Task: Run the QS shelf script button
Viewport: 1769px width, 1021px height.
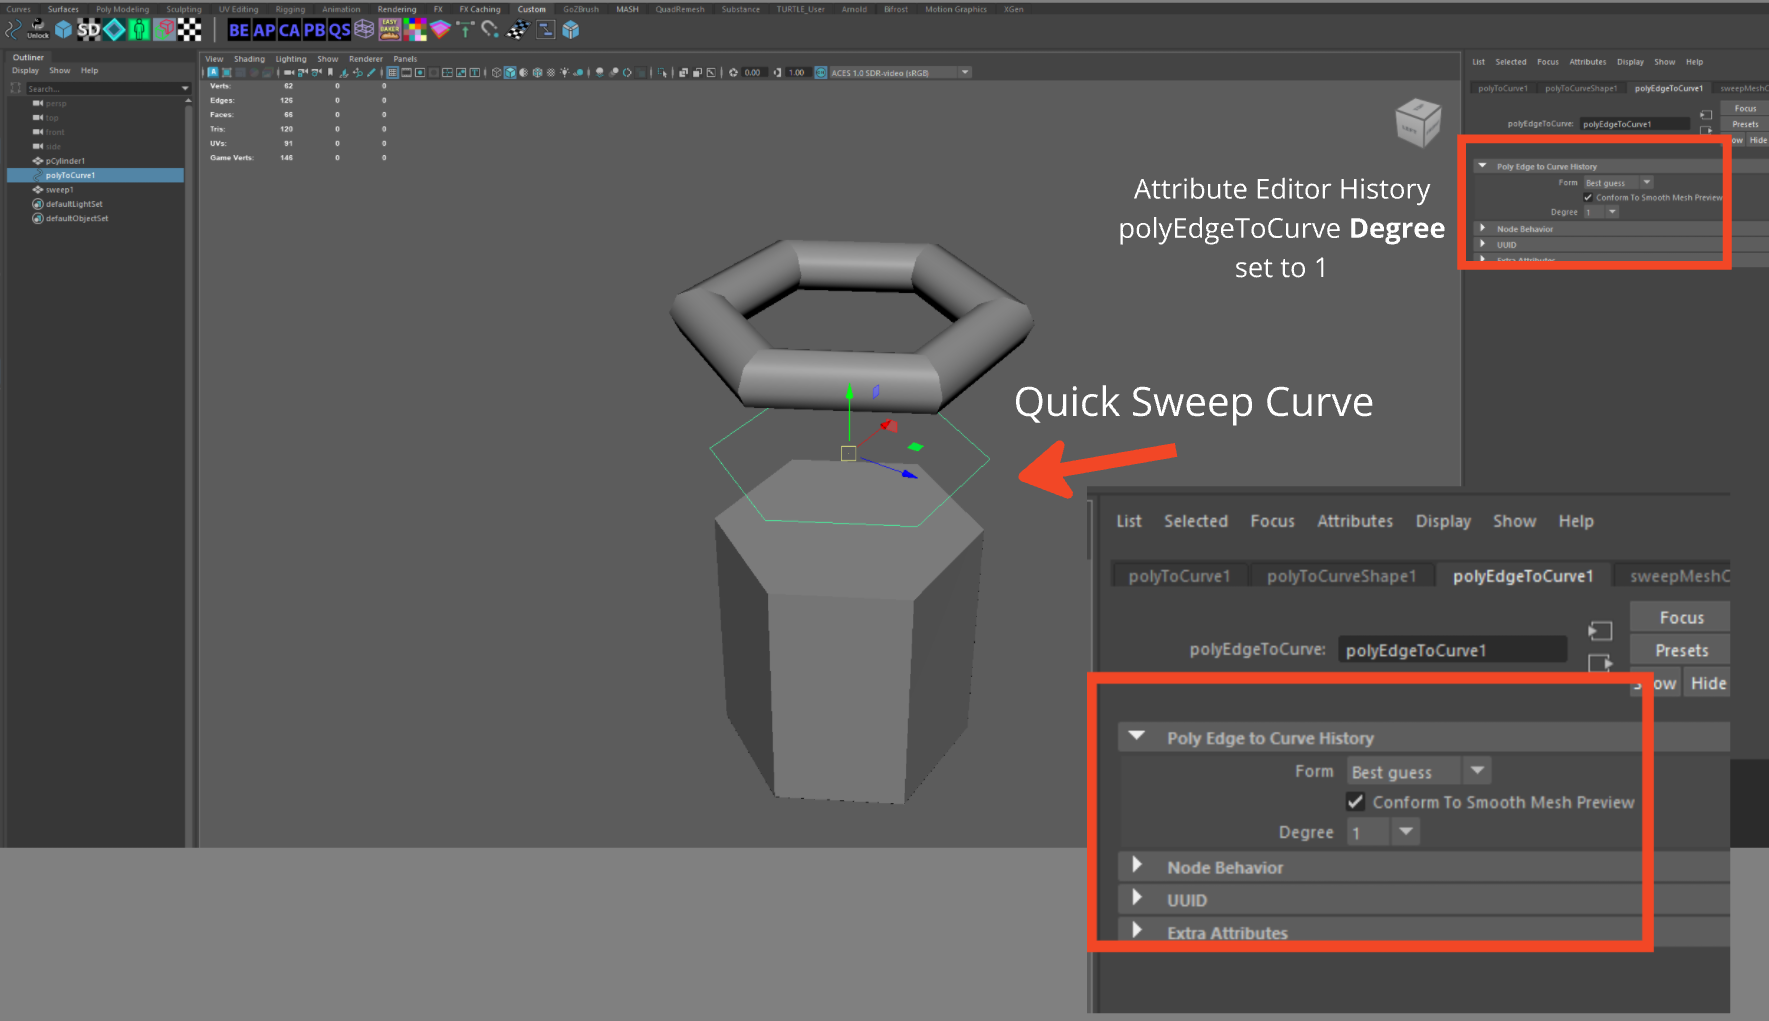Action: tap(340, 30)
